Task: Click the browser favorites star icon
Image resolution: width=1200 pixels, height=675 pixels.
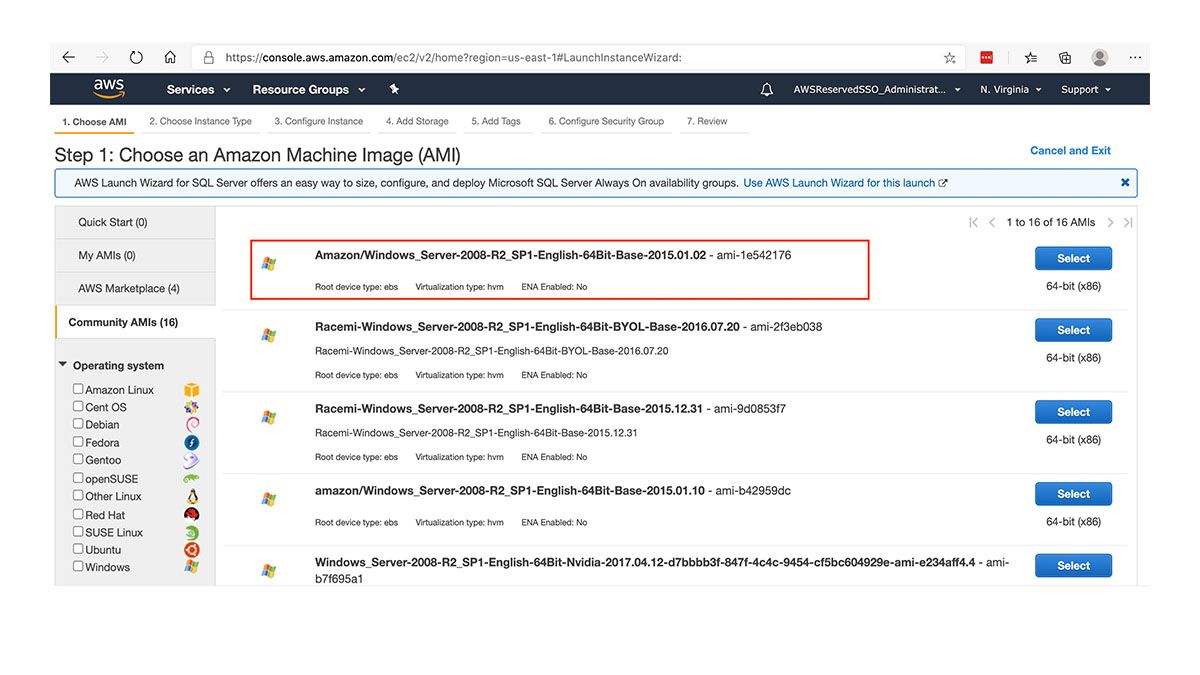Action: 949,58
